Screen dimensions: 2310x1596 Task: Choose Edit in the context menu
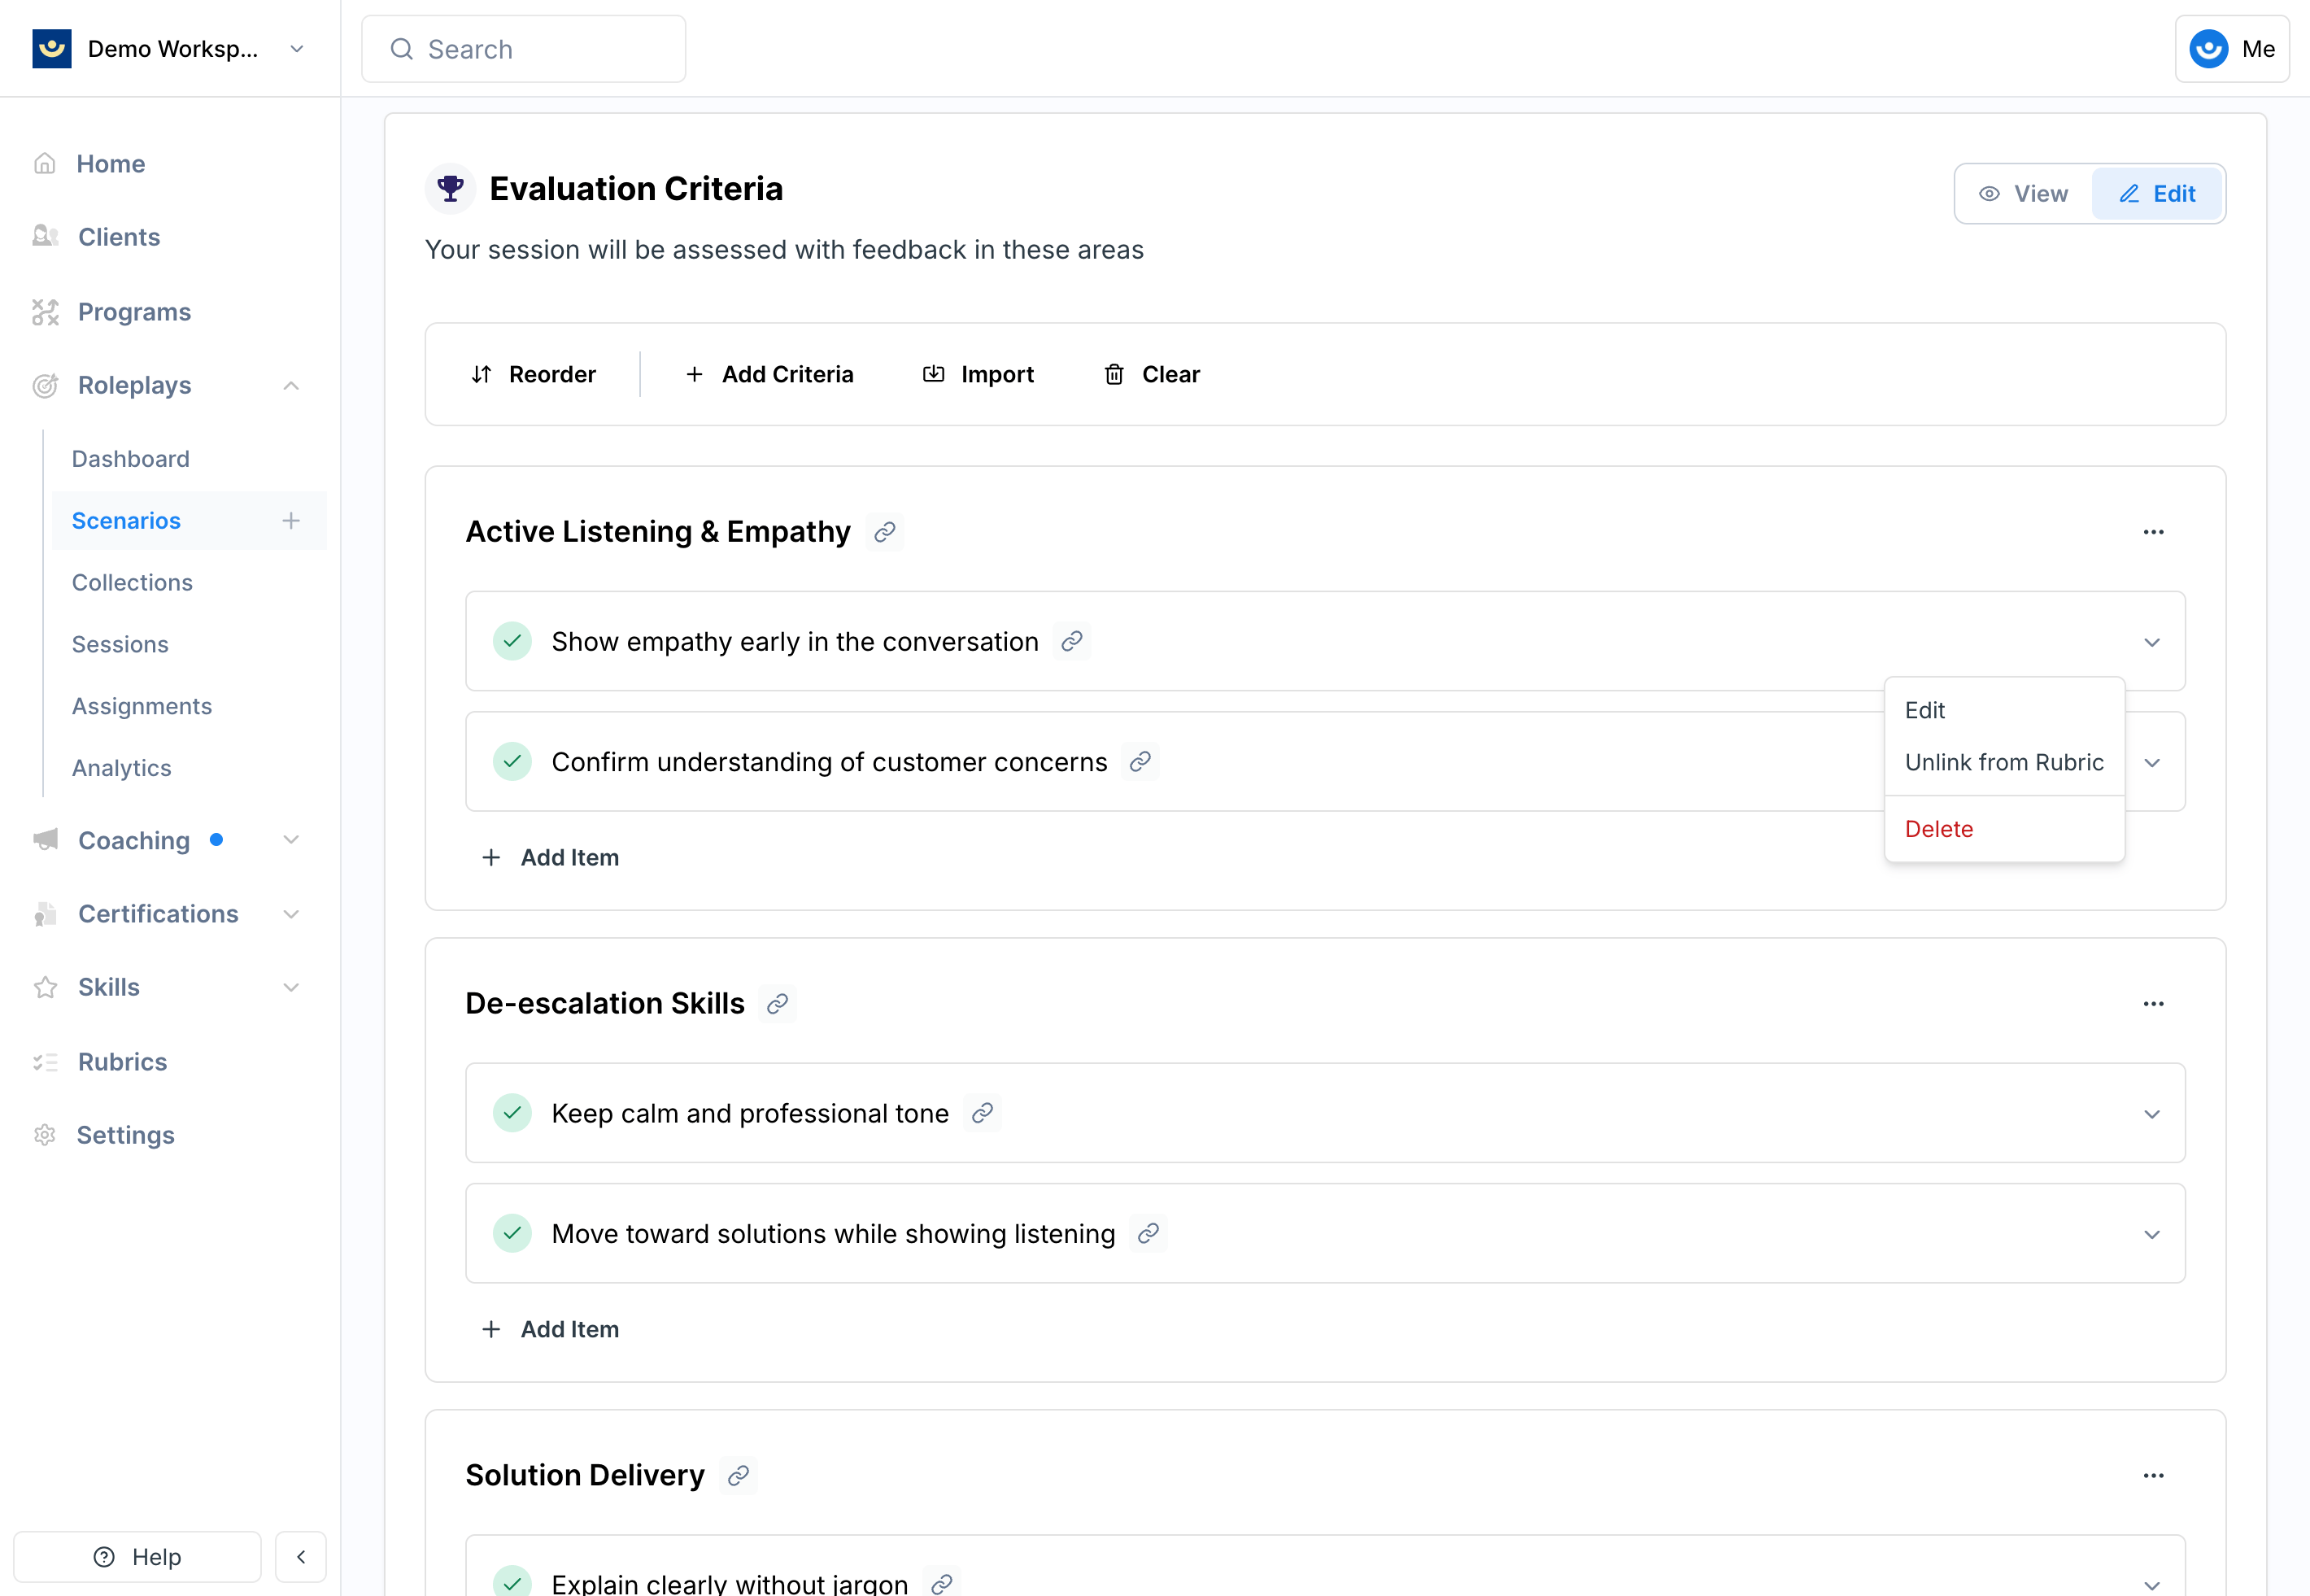(2004, 711)
